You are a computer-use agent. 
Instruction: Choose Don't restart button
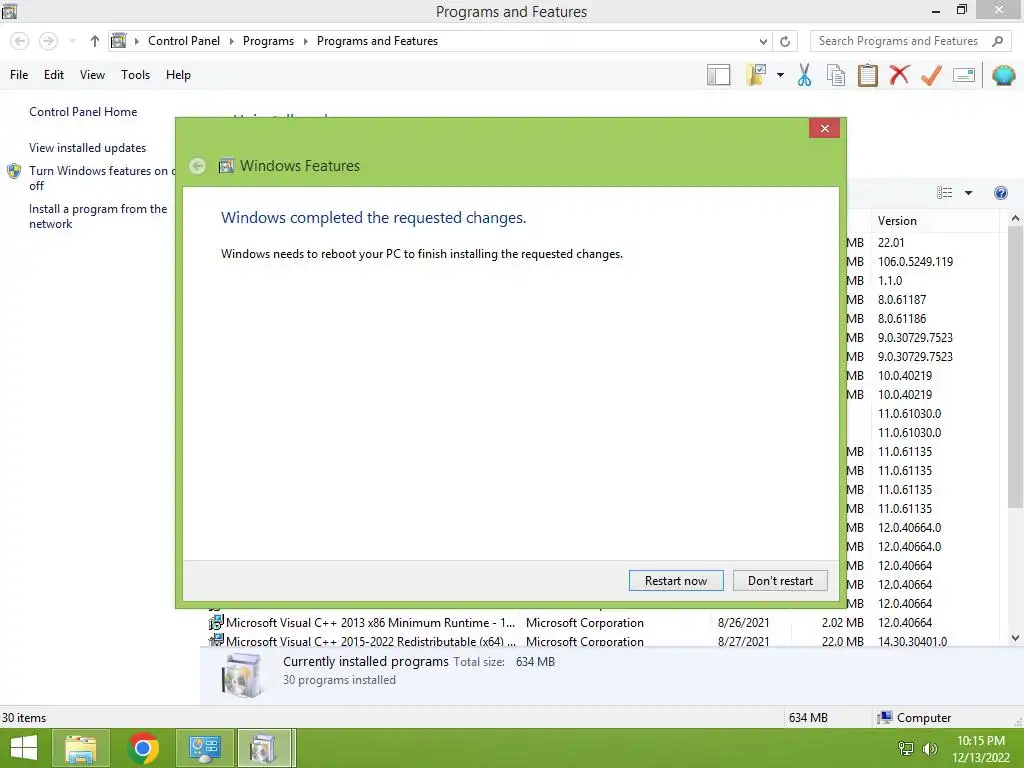pos(780,581)
